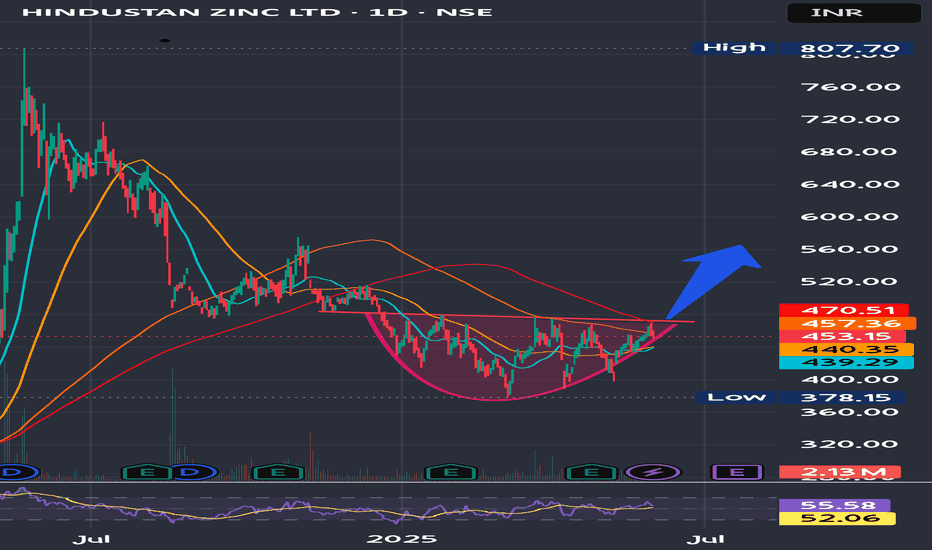This screenshot has width=932, height=550.
Task: Click the 760.00 price axis label
Action: point(850,87)
